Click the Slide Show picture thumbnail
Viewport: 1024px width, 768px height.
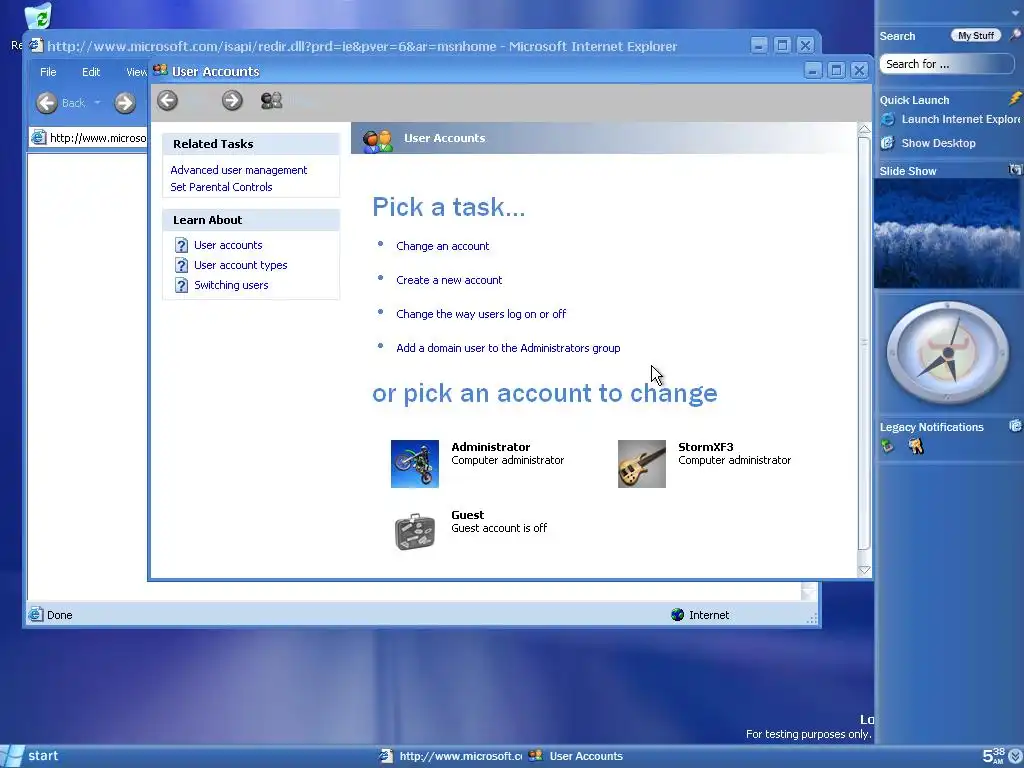click(x=948, y=234)
